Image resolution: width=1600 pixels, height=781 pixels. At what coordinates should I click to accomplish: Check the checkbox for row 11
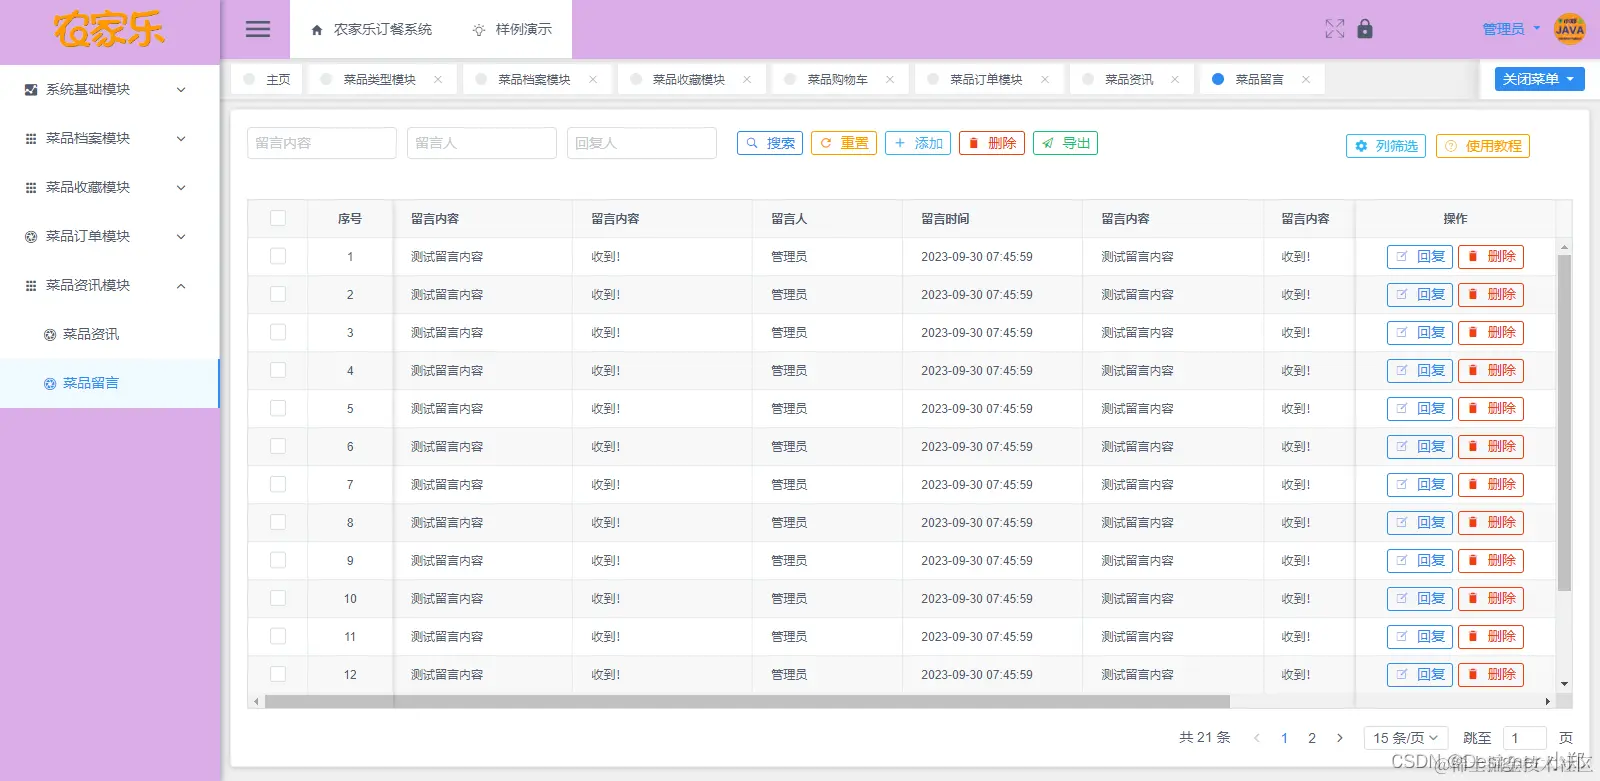pos(278,636)
